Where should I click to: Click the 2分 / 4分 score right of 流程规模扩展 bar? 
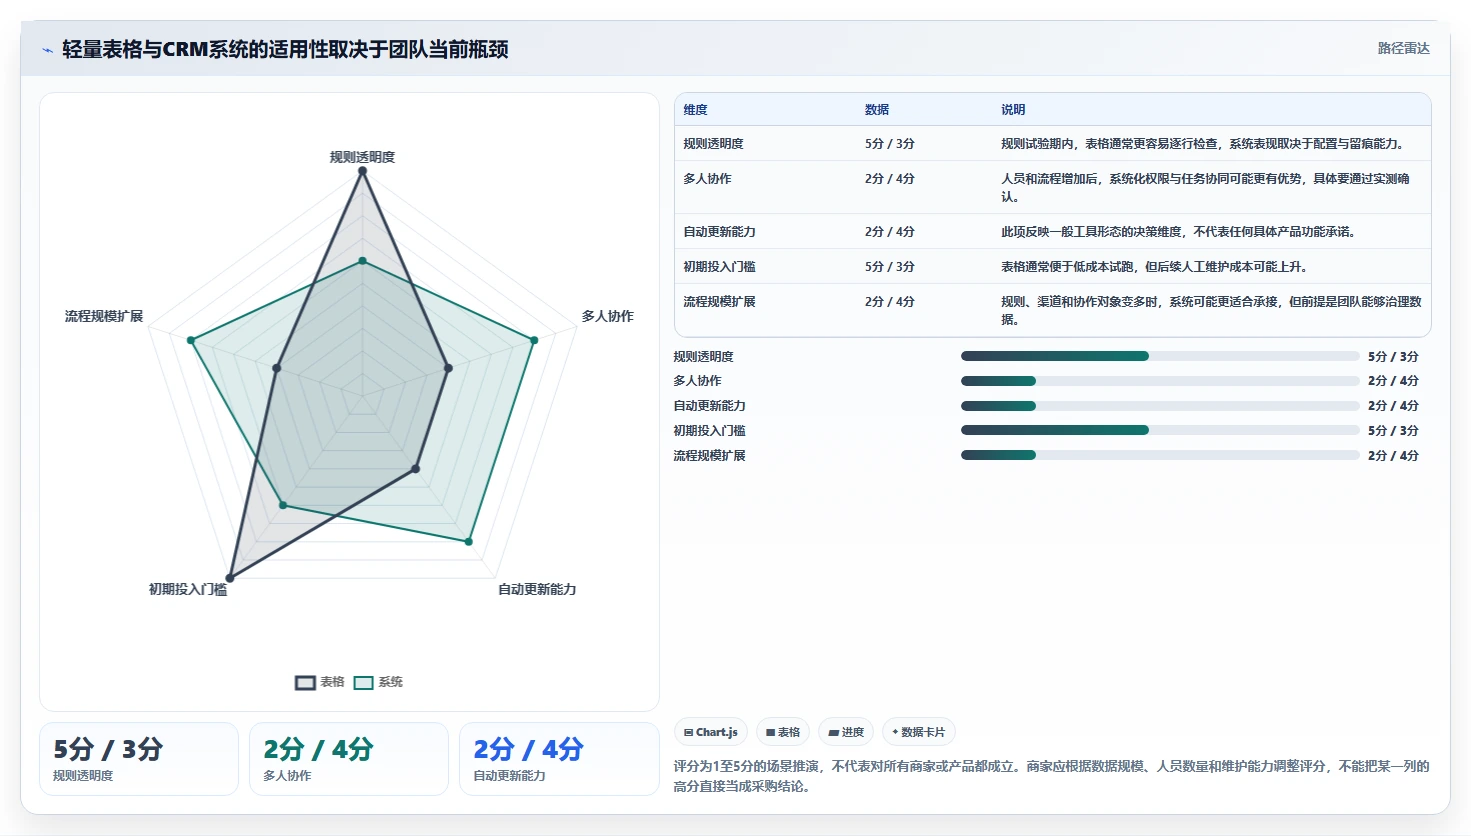click(x=1393, y=456)
